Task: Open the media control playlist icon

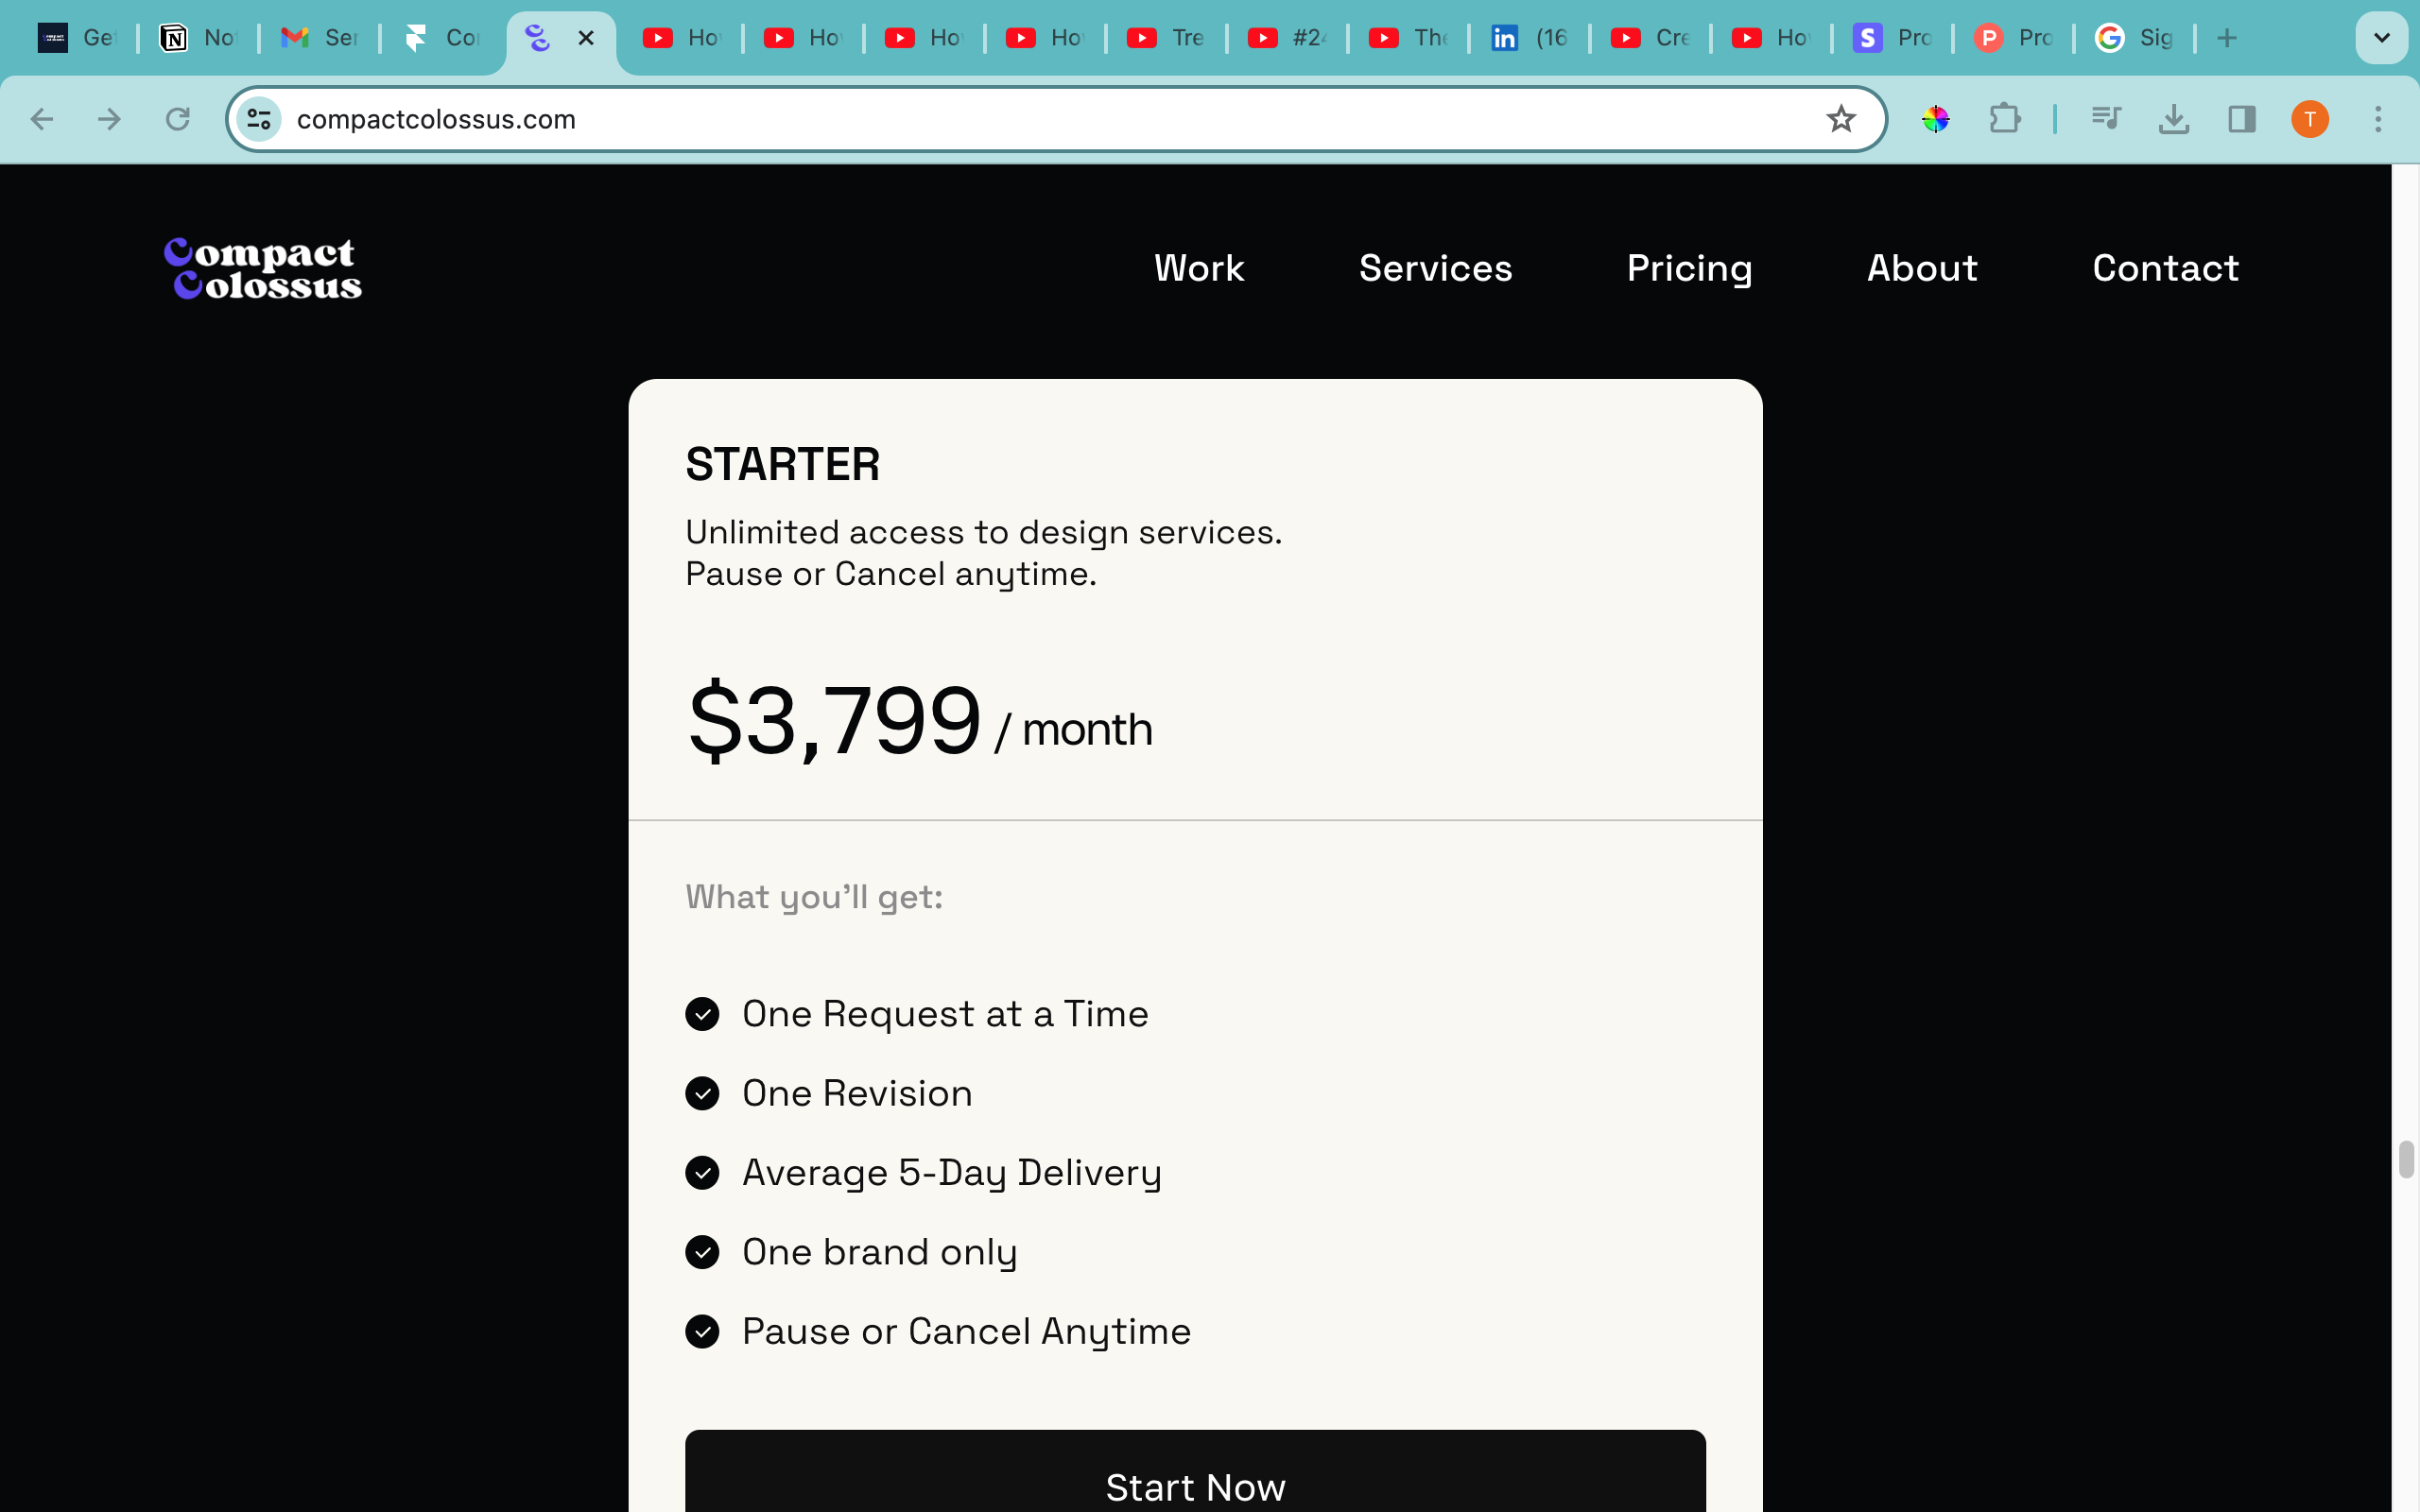Action: coord(2106,119)
